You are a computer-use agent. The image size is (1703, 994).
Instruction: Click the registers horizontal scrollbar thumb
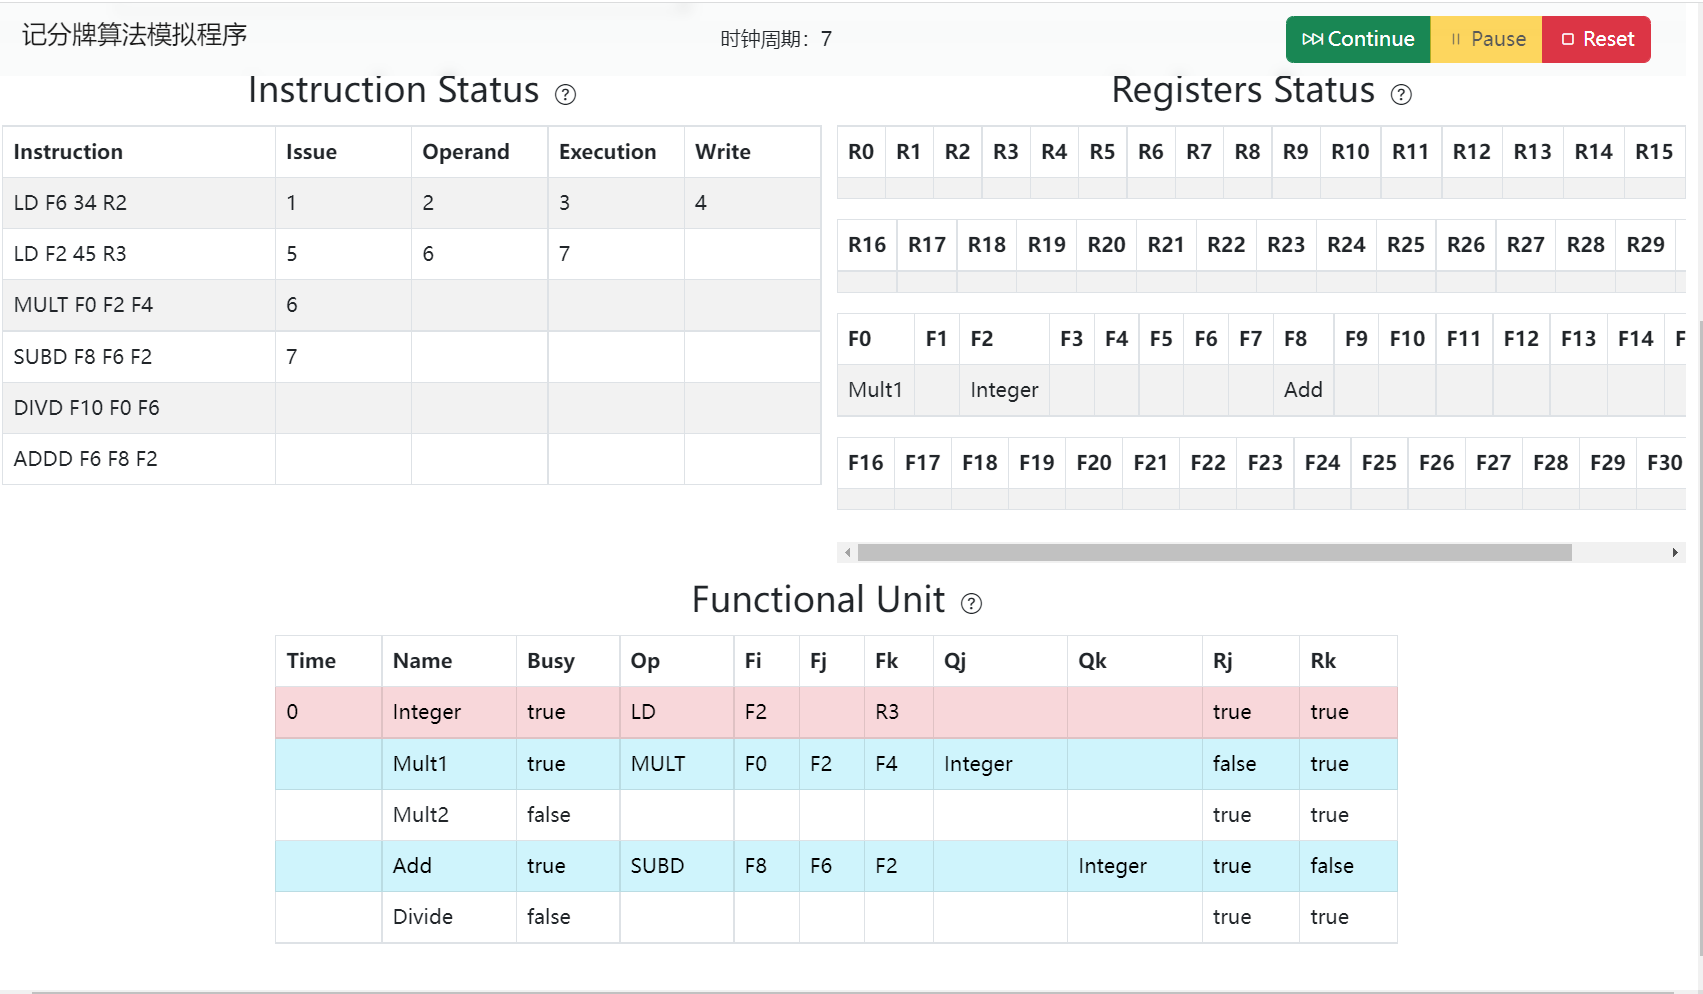[1215, 552]
